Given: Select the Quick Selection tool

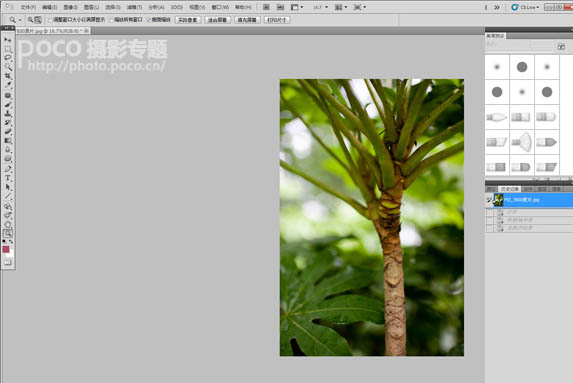Looking at the screenshot, I should click(8, 67).
